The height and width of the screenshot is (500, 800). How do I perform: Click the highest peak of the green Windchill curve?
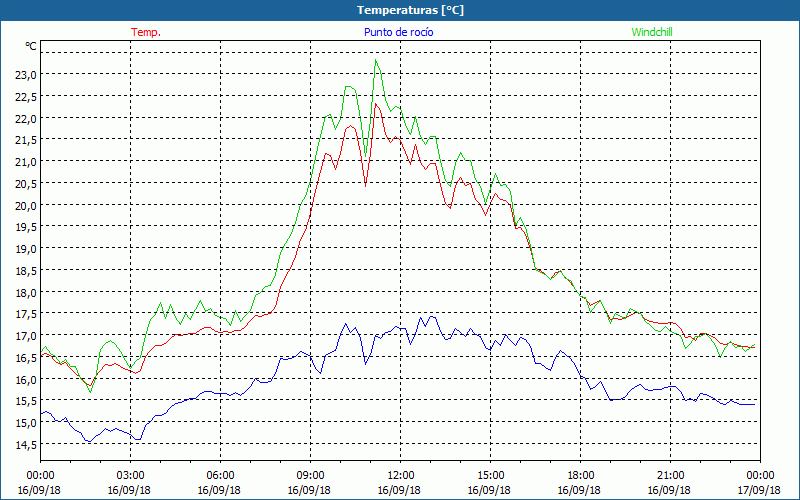pyautogui.click(x=376, y=60)
